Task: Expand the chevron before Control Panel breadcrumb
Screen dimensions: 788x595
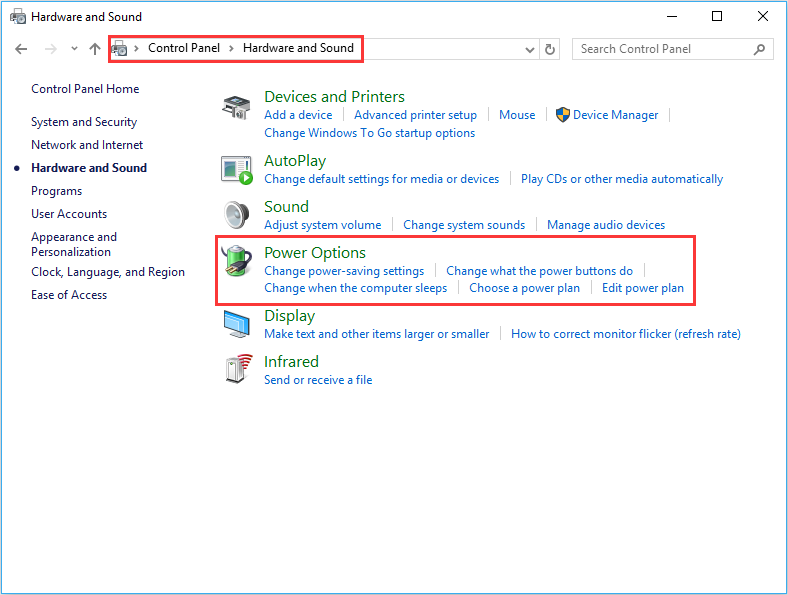Action: [136, 49]
